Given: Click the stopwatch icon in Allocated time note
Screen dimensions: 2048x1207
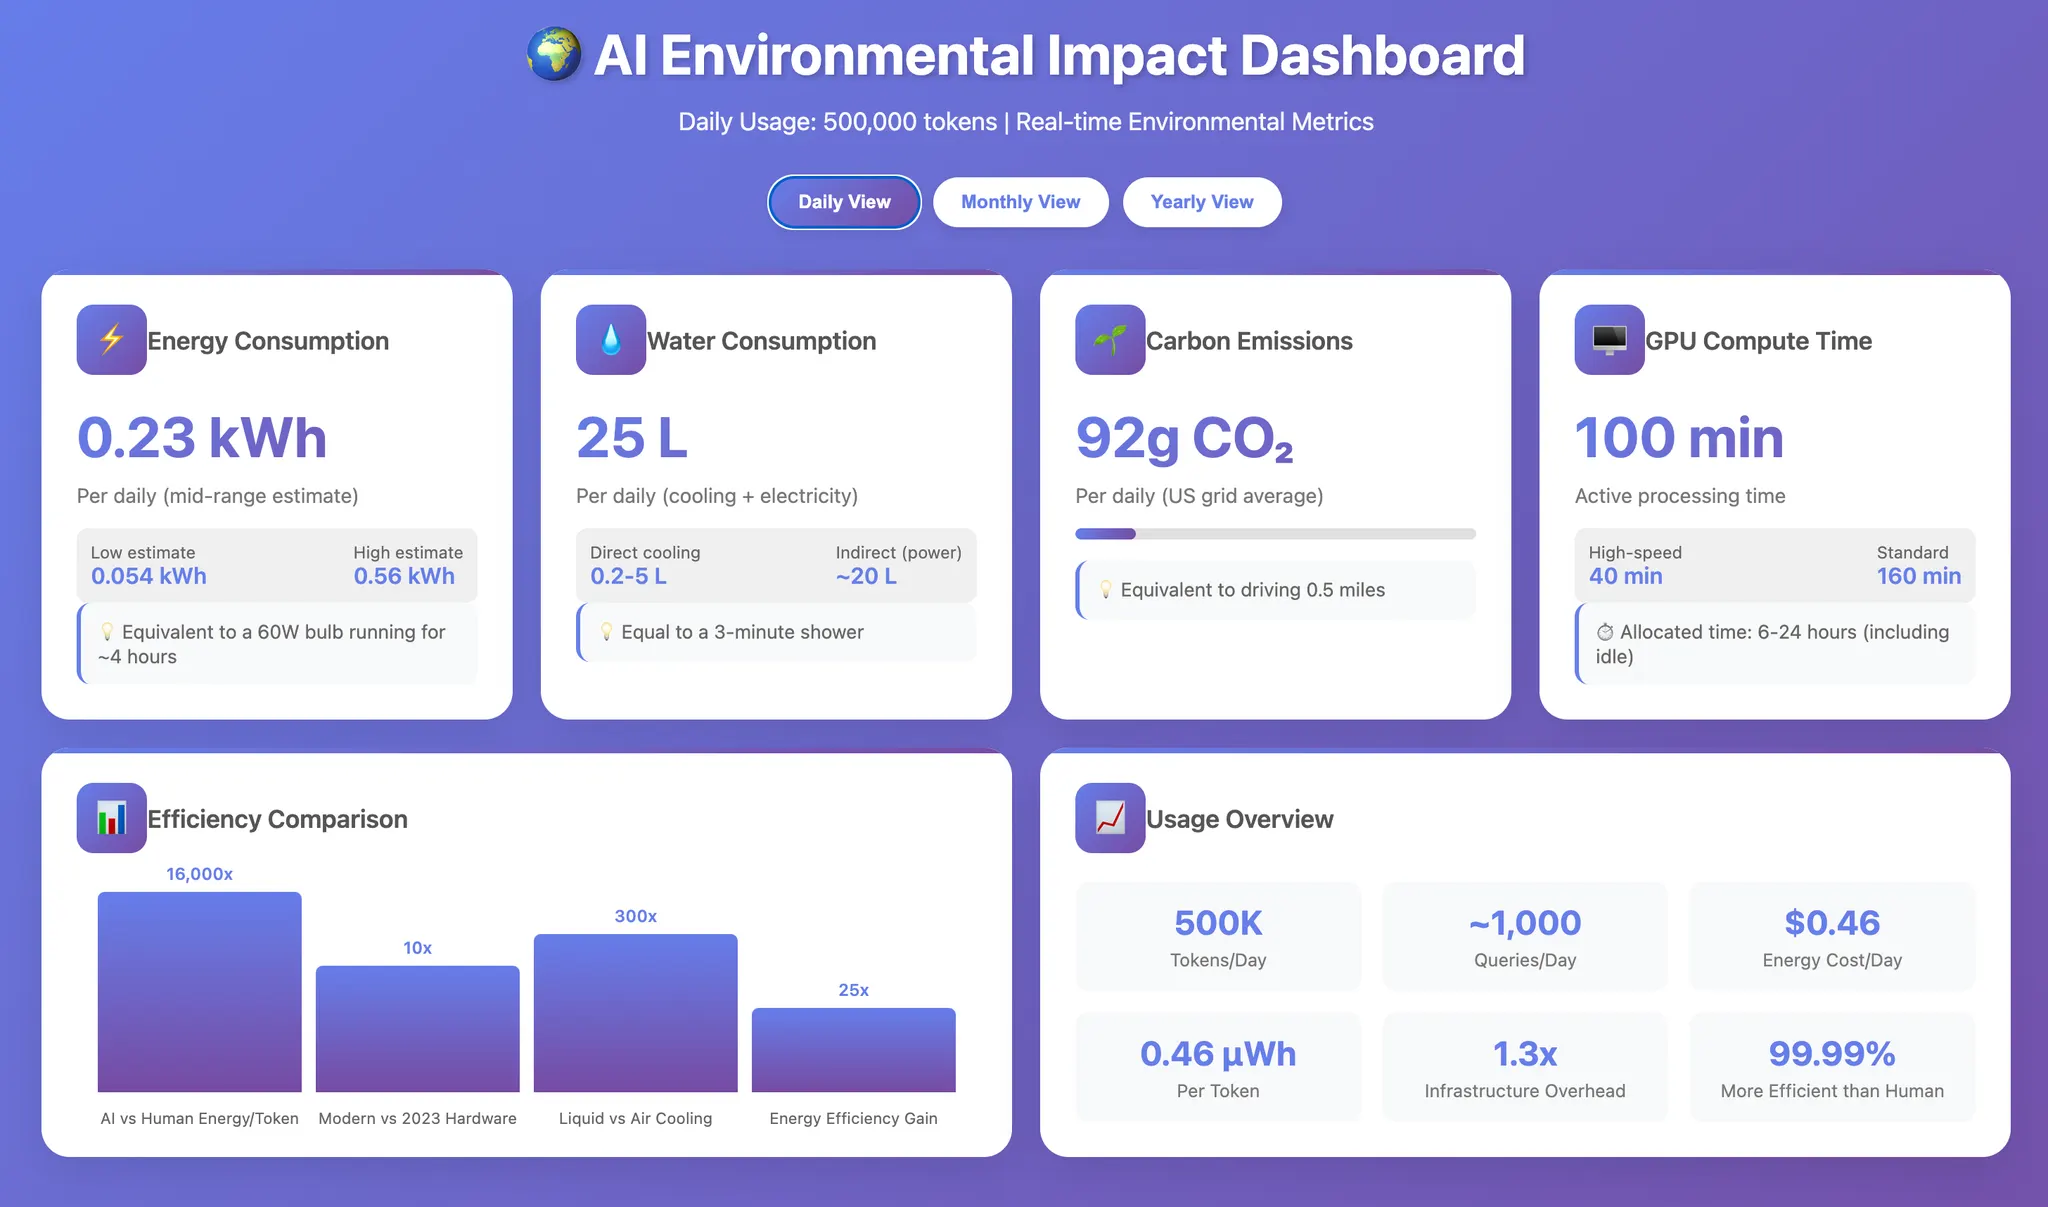Looking at the screenshot, I should tap(1605, 632).
